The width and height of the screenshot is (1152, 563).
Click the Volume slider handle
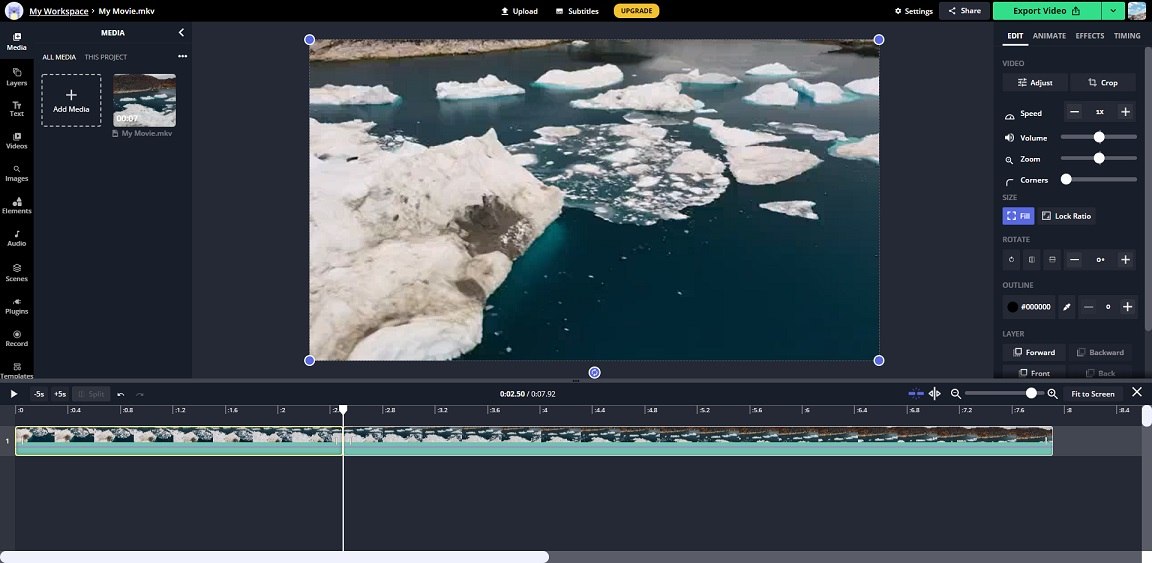tap(1099, 137)
